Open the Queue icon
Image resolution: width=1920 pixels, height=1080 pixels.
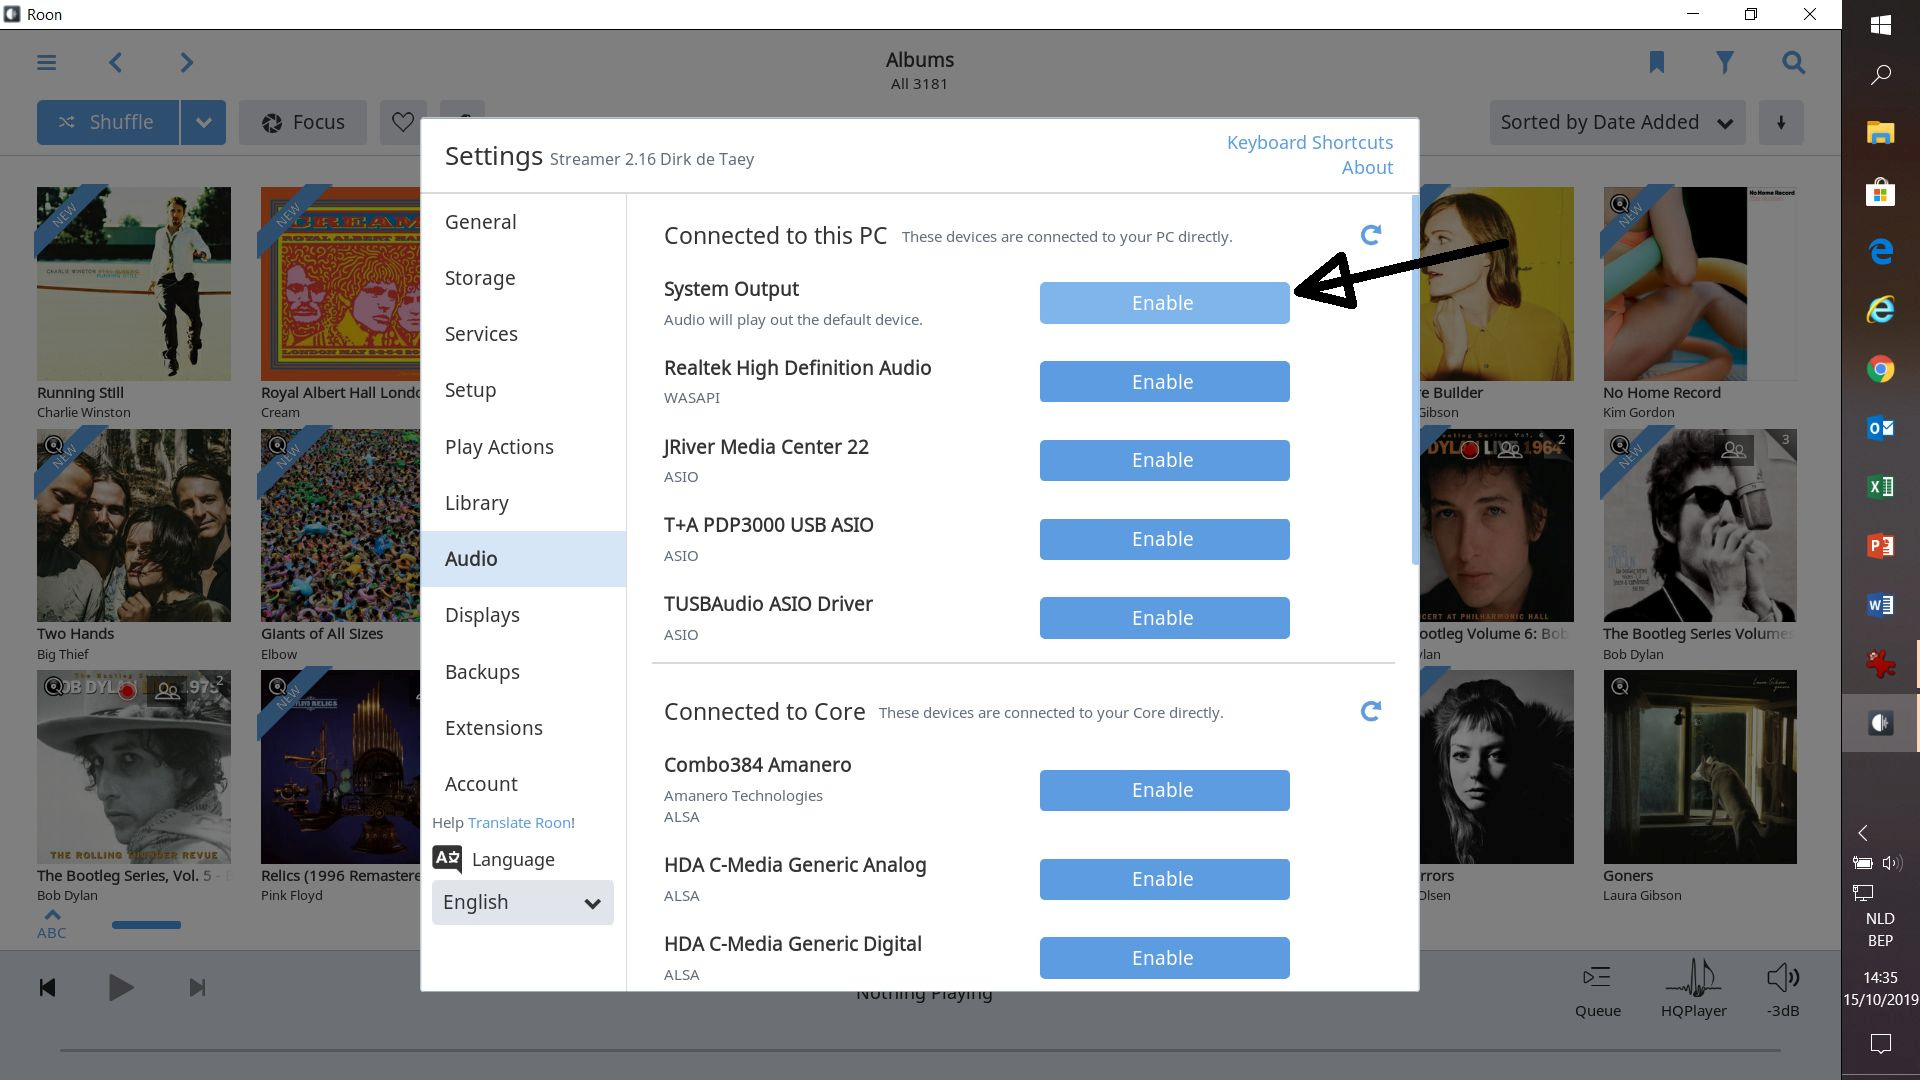point(1597,989)
